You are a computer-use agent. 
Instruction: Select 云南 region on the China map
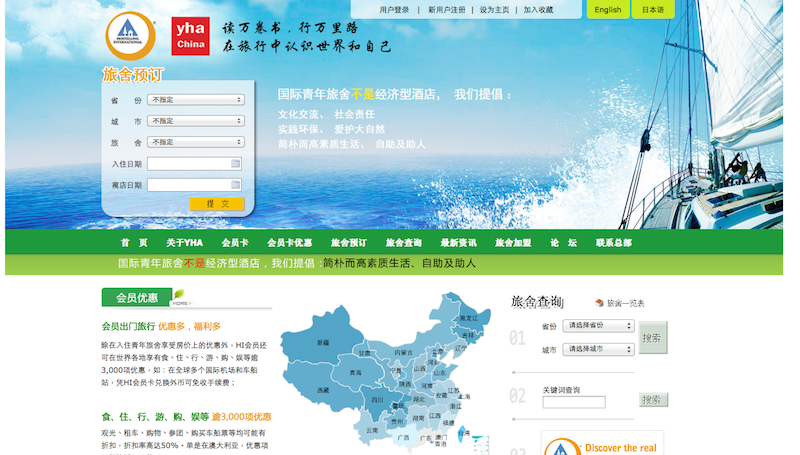click(372, 430)
